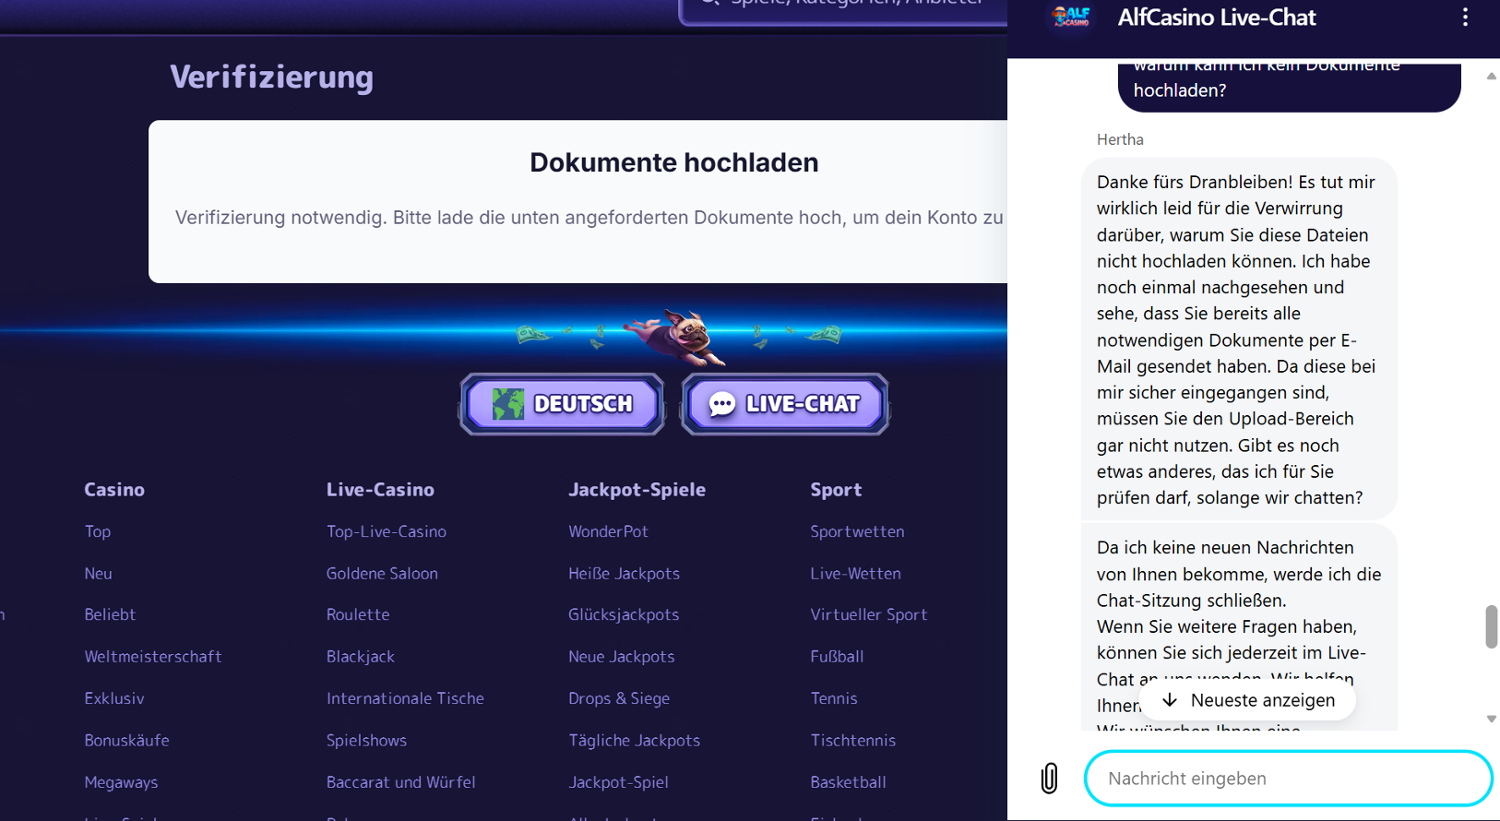The height and width of the screenshot is (821, 1500).
Task: Click the paperclip attachment icon
Action: (x=1049, y=778)
